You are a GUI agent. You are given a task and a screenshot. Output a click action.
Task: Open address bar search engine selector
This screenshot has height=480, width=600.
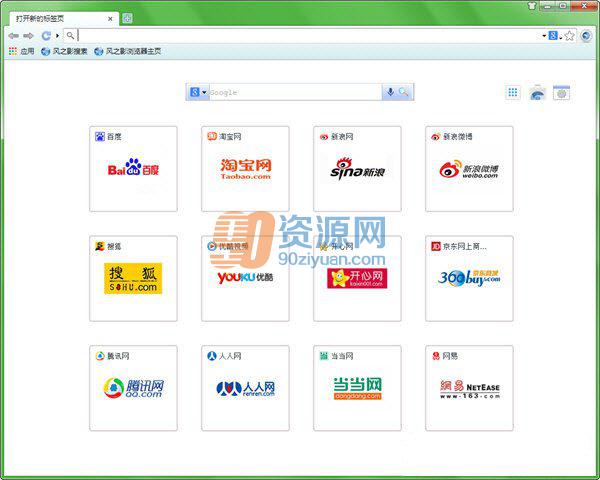click(x=555, y=36)
